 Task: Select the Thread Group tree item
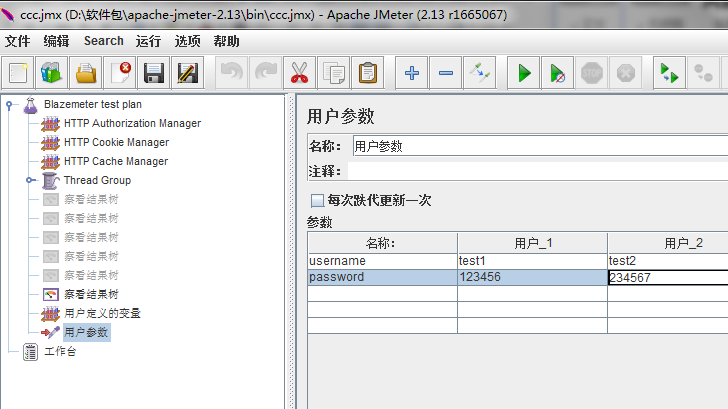click(98, 181)
